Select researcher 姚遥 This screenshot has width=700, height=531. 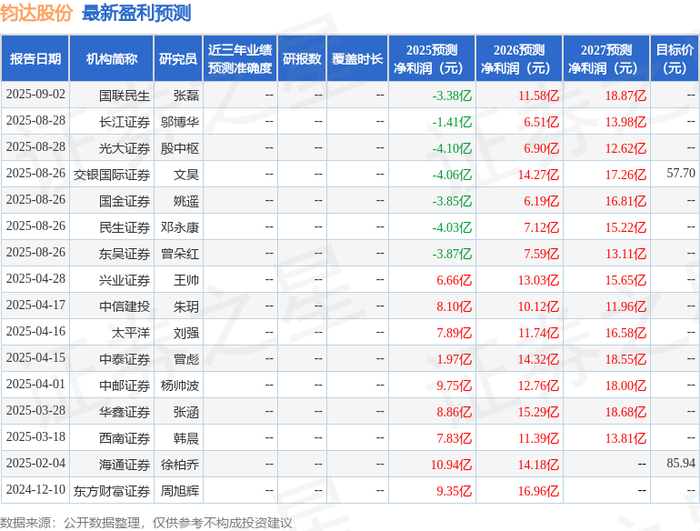pos(186,201)
